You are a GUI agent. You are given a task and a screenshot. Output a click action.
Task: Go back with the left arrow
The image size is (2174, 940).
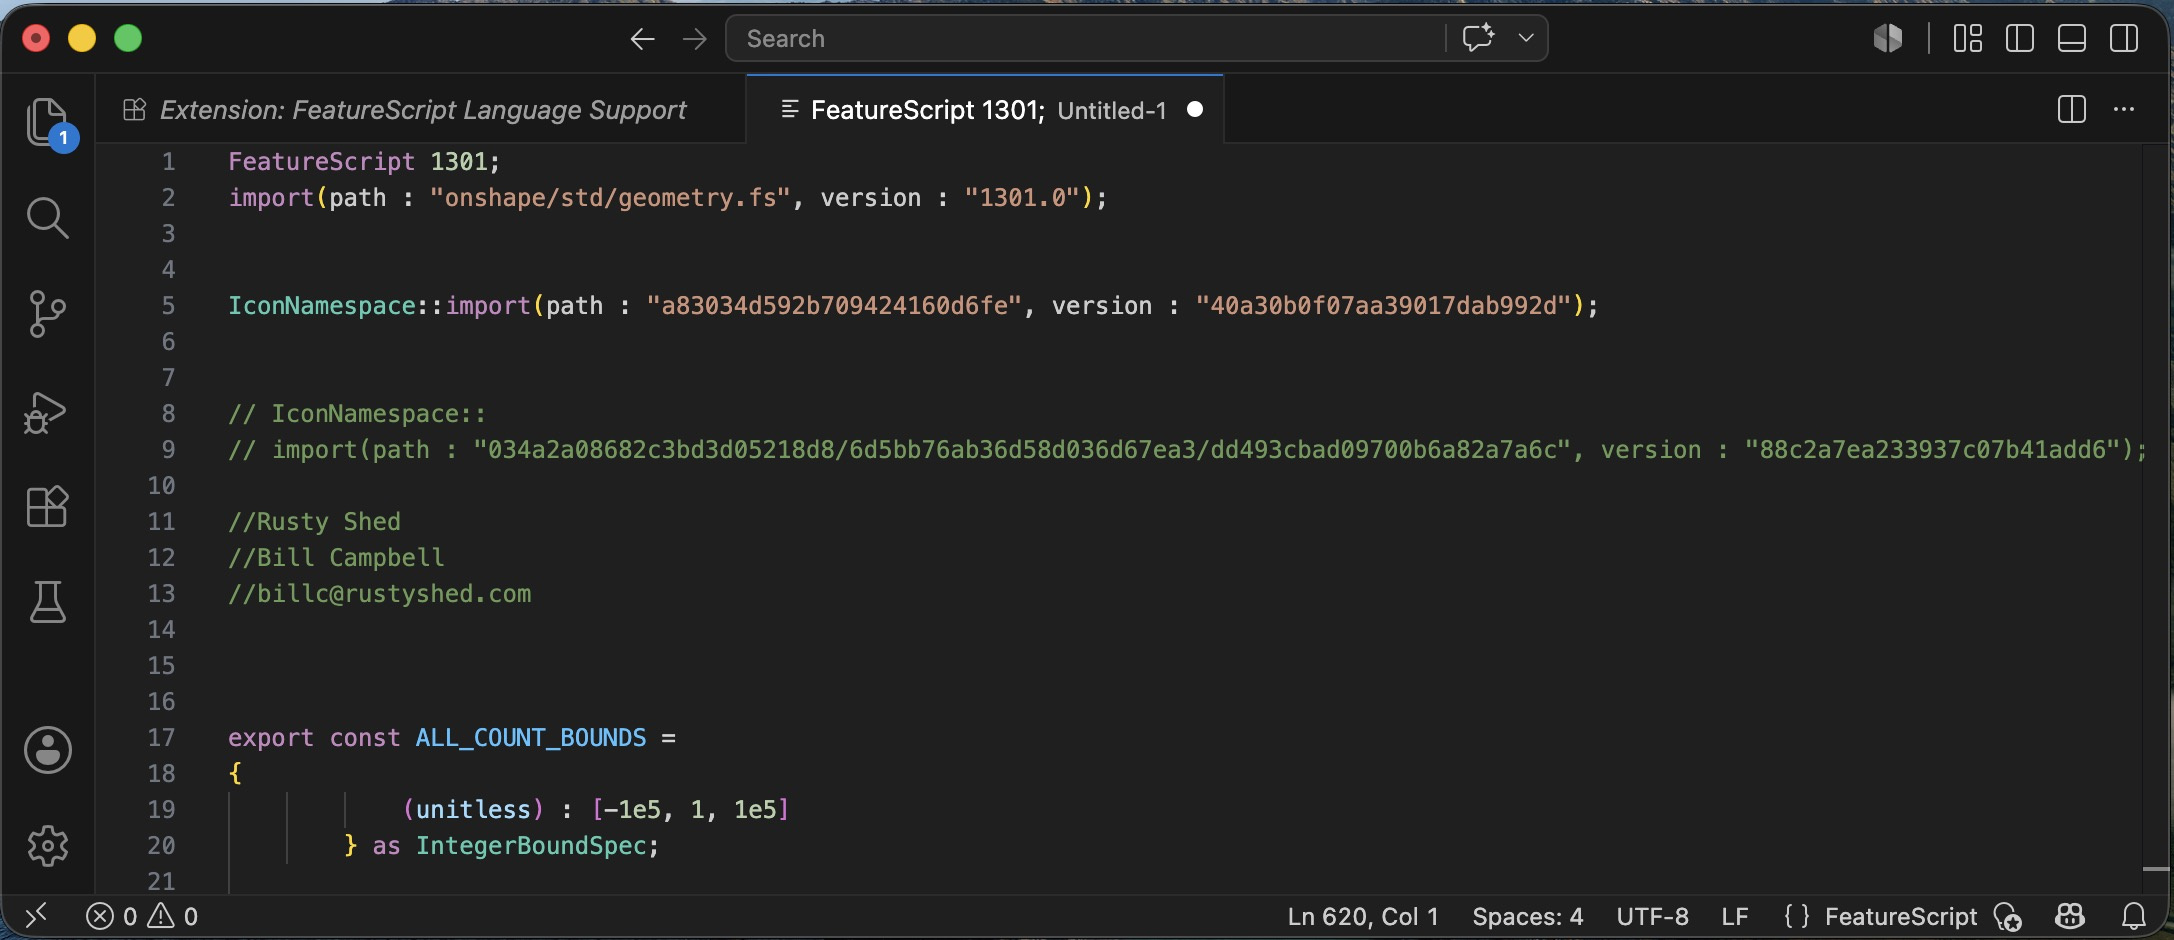(642, 39)
